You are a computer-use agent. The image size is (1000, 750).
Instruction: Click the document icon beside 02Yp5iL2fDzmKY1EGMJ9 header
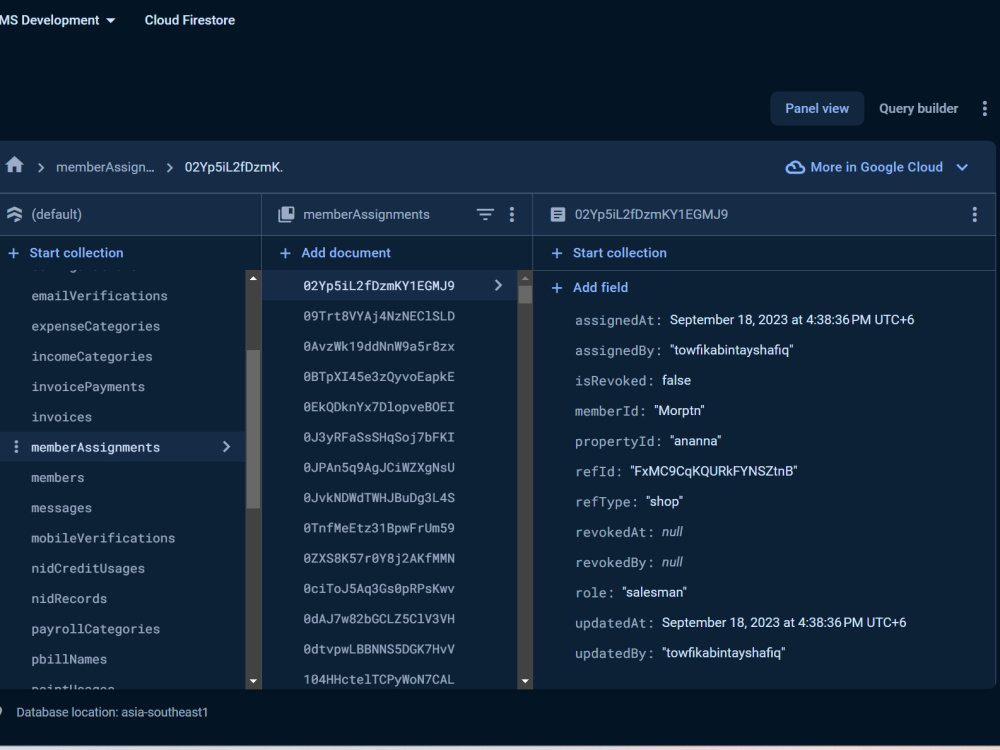click(x=557, y=214)
